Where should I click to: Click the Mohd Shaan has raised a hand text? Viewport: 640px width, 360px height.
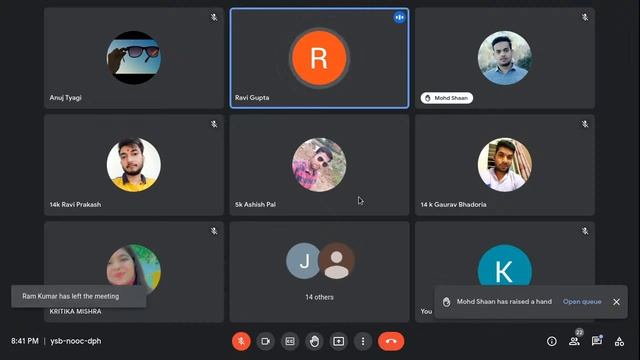point(504,302)
